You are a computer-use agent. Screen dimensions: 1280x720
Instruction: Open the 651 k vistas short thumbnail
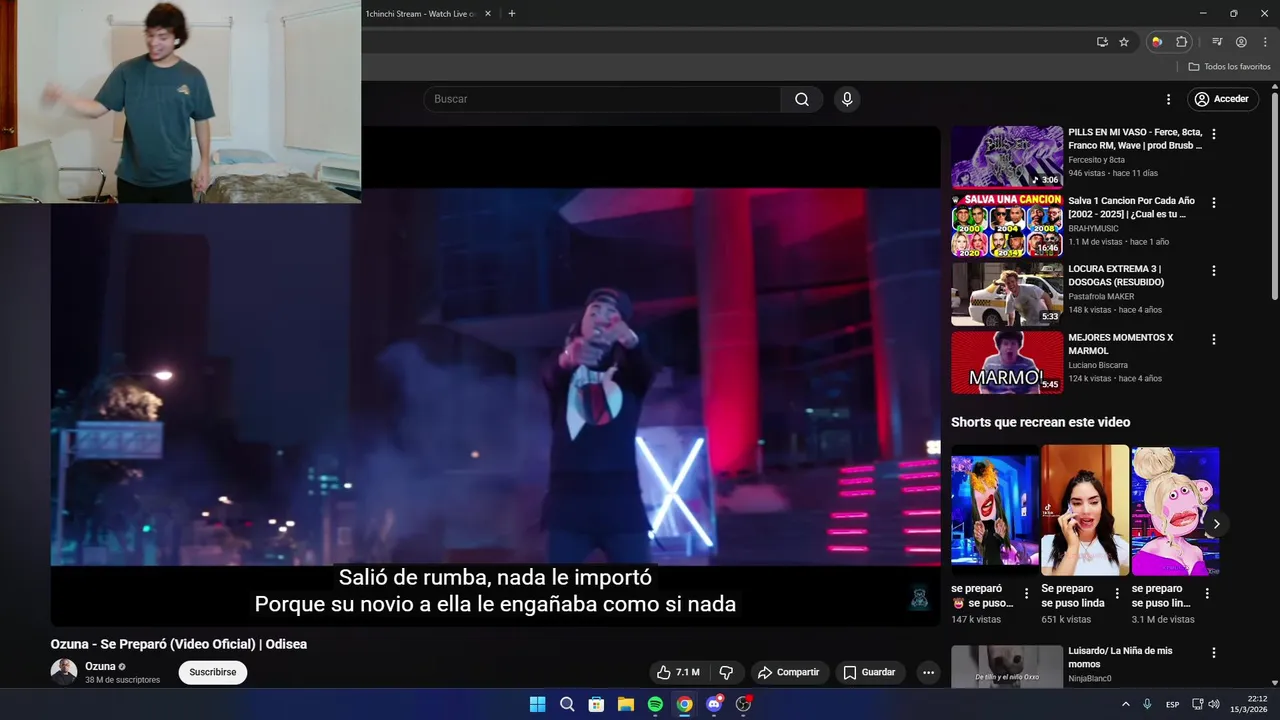click(x=1085, y=510)
